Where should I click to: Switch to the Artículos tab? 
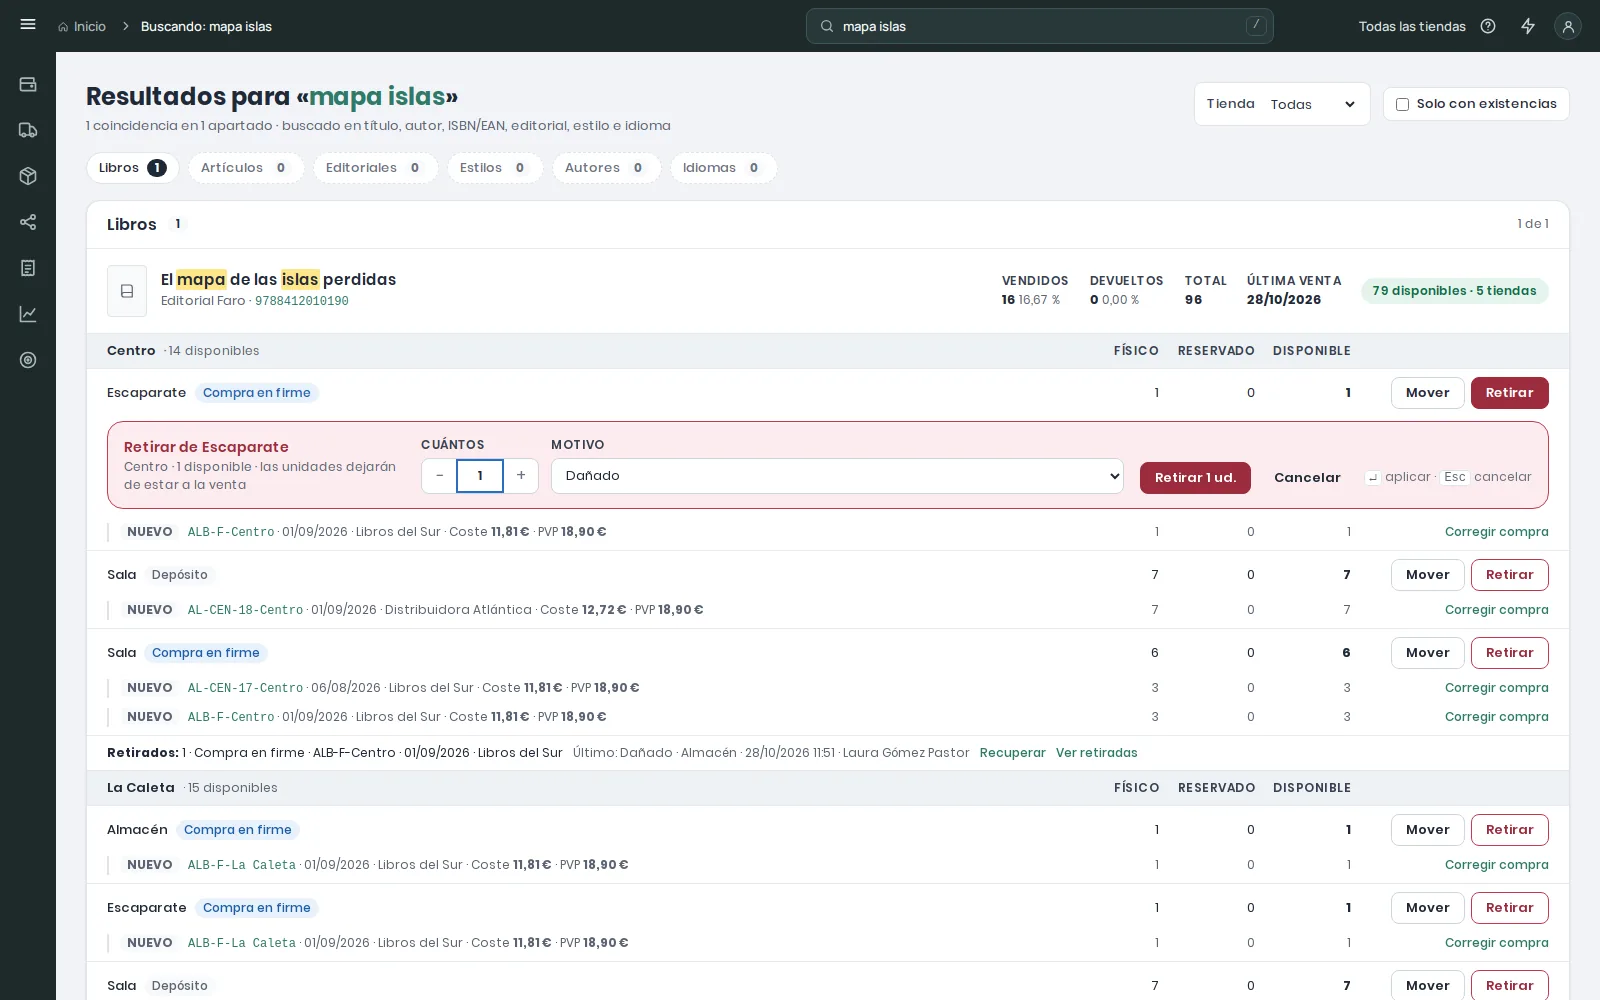[x=246, y=168]
